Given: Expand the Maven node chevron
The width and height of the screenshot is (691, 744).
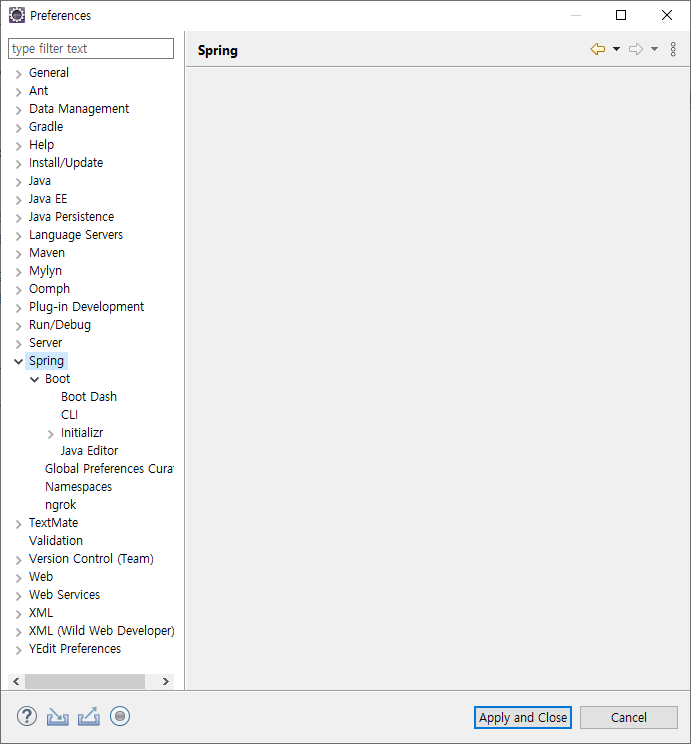Looking at the screenshot, I should [19, 254].
